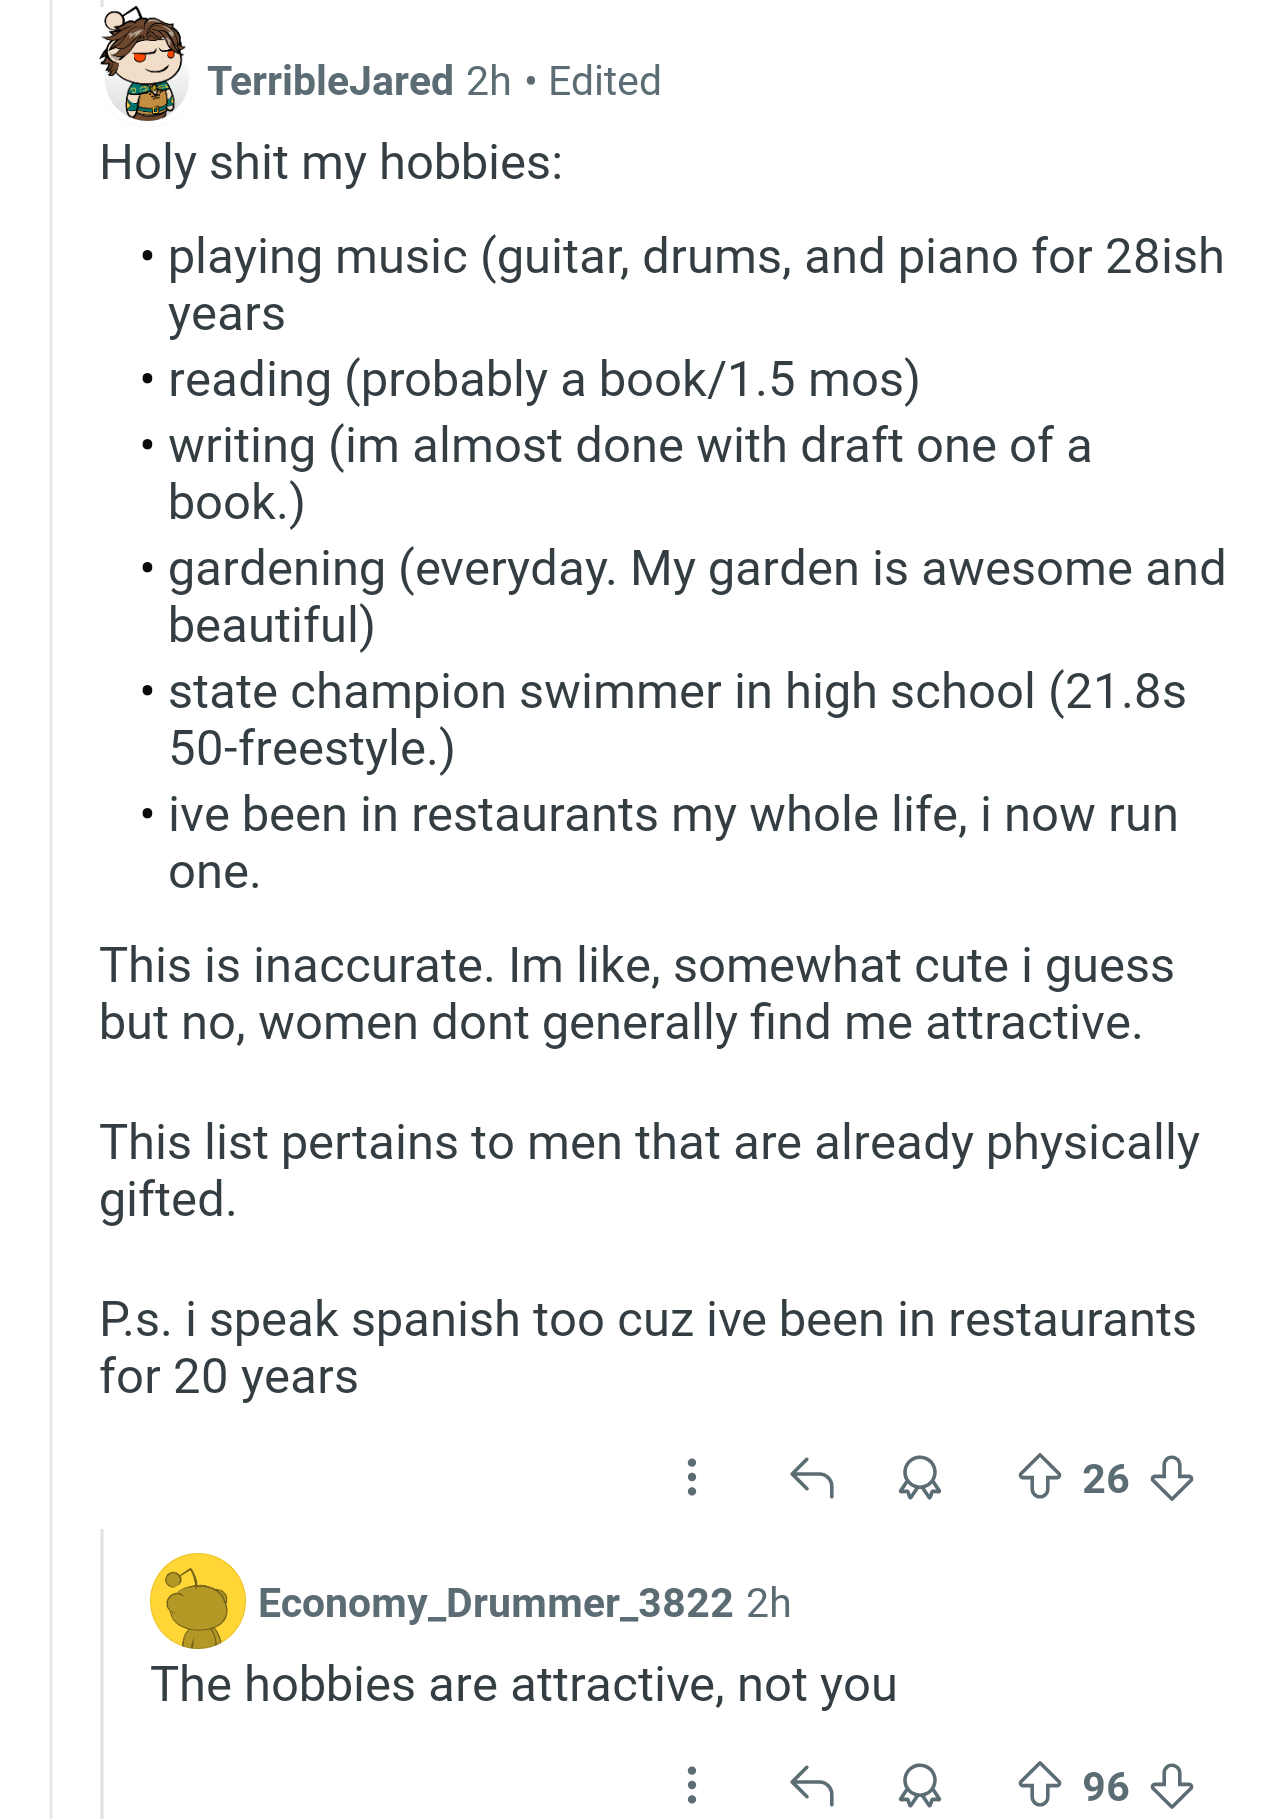
Task: Open three-dot menu on Economy_Drummer_3822's reply
Action: 691,1785
